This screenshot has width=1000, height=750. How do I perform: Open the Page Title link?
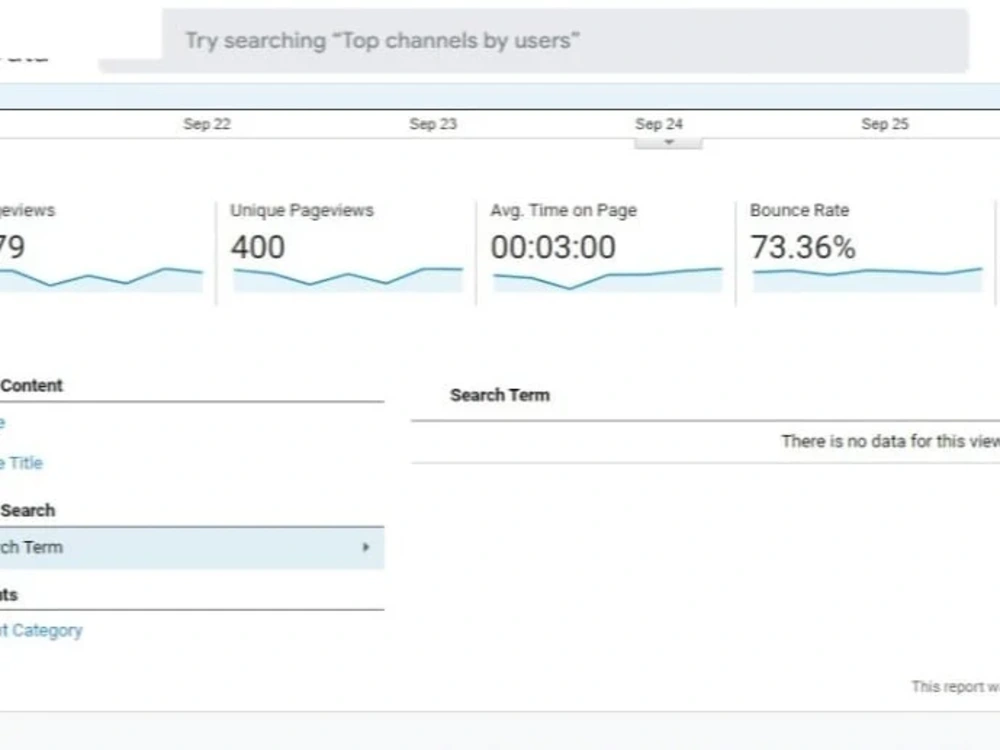[21, 463]
